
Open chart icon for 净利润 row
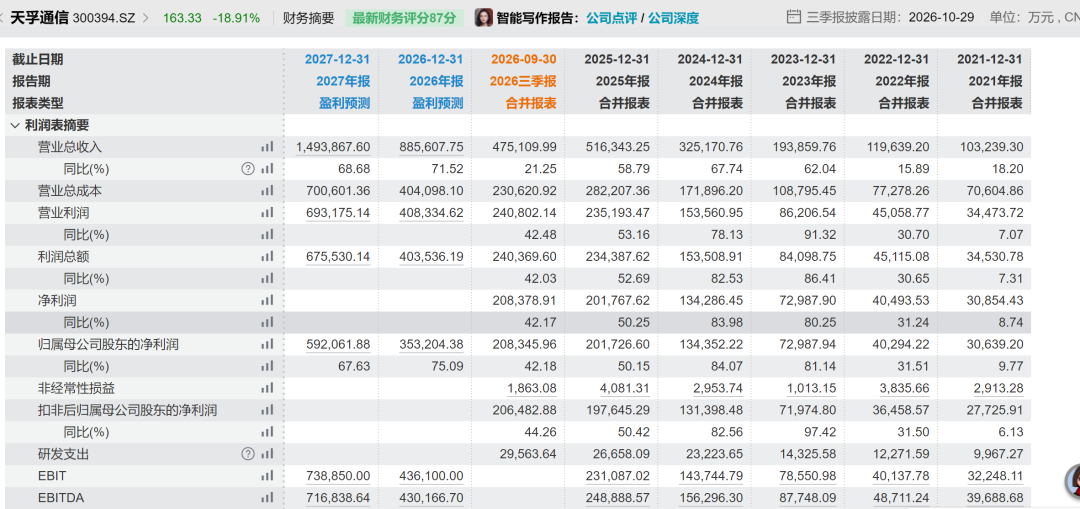[x=267, y=301]
